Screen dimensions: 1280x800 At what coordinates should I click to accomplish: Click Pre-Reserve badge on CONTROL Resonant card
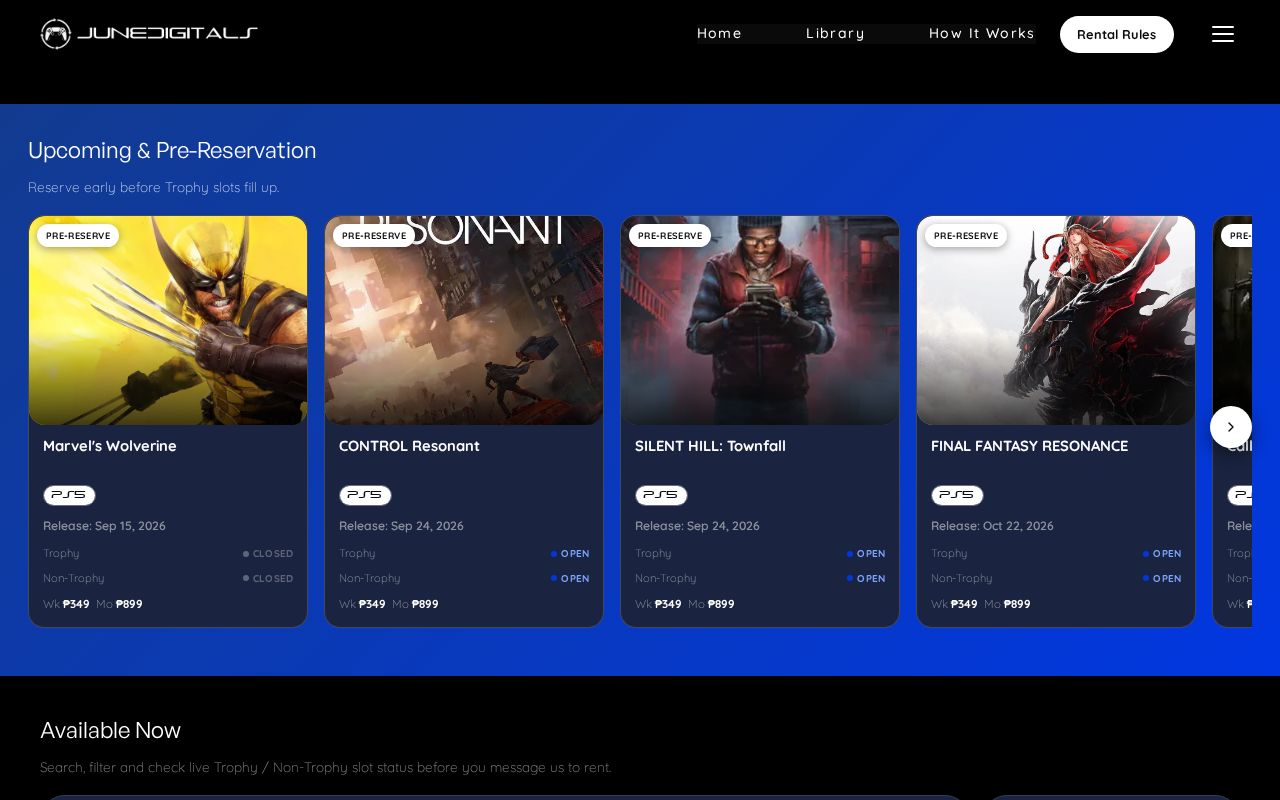point(374,236)
